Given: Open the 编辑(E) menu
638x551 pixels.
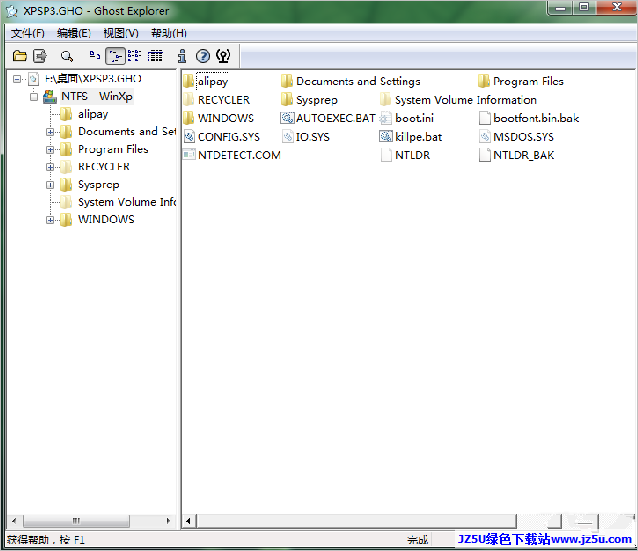Looking at the screenshot, I should (x=74, y=33).
